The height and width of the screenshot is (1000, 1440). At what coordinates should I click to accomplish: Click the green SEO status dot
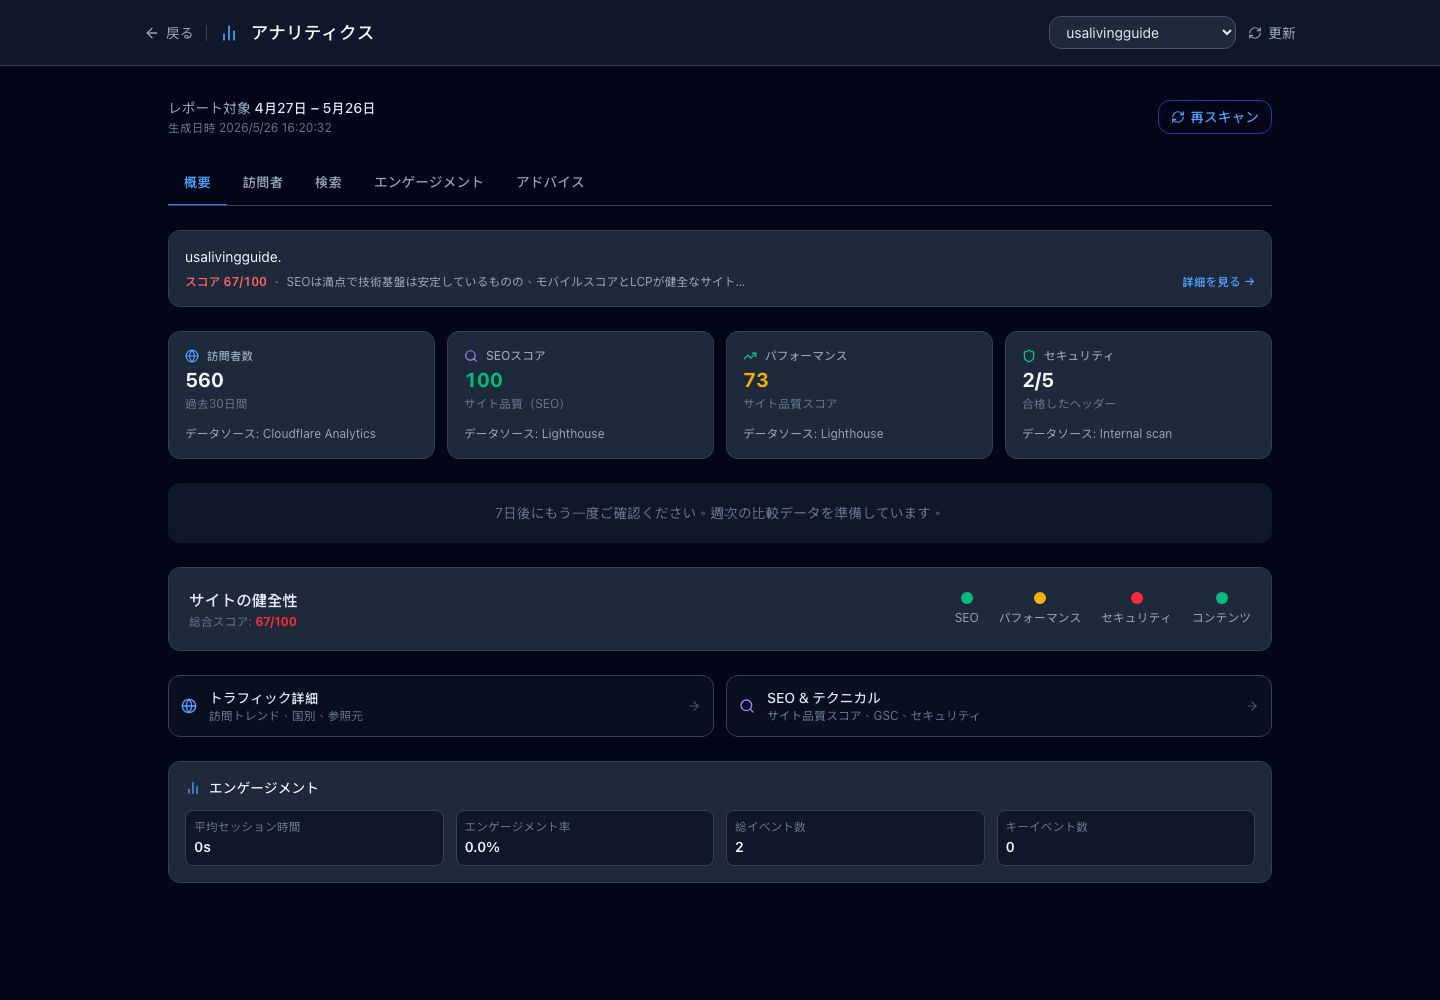pyautogui.click(x=967, y=598)
